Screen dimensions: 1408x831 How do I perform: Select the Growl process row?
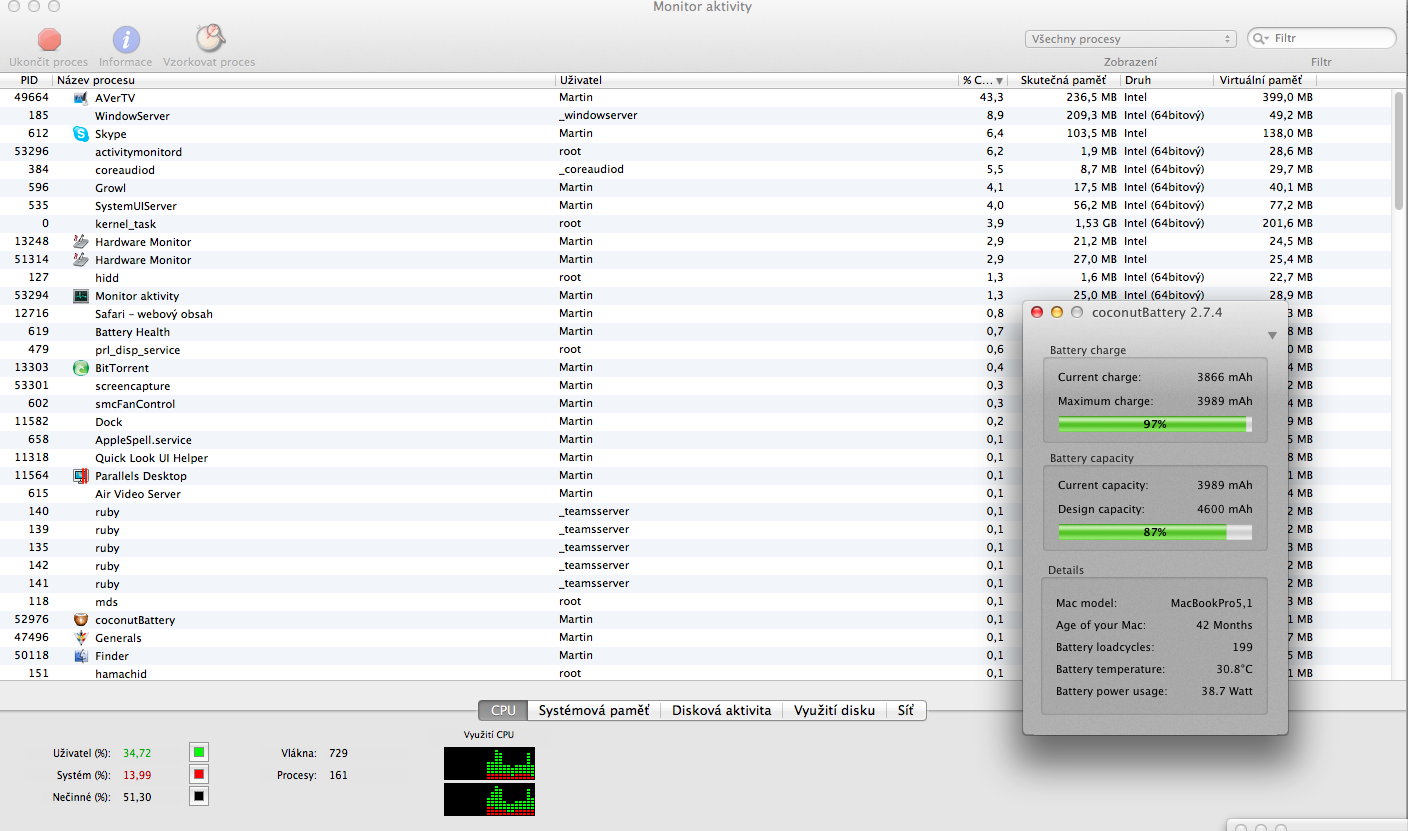coord(696,188)
